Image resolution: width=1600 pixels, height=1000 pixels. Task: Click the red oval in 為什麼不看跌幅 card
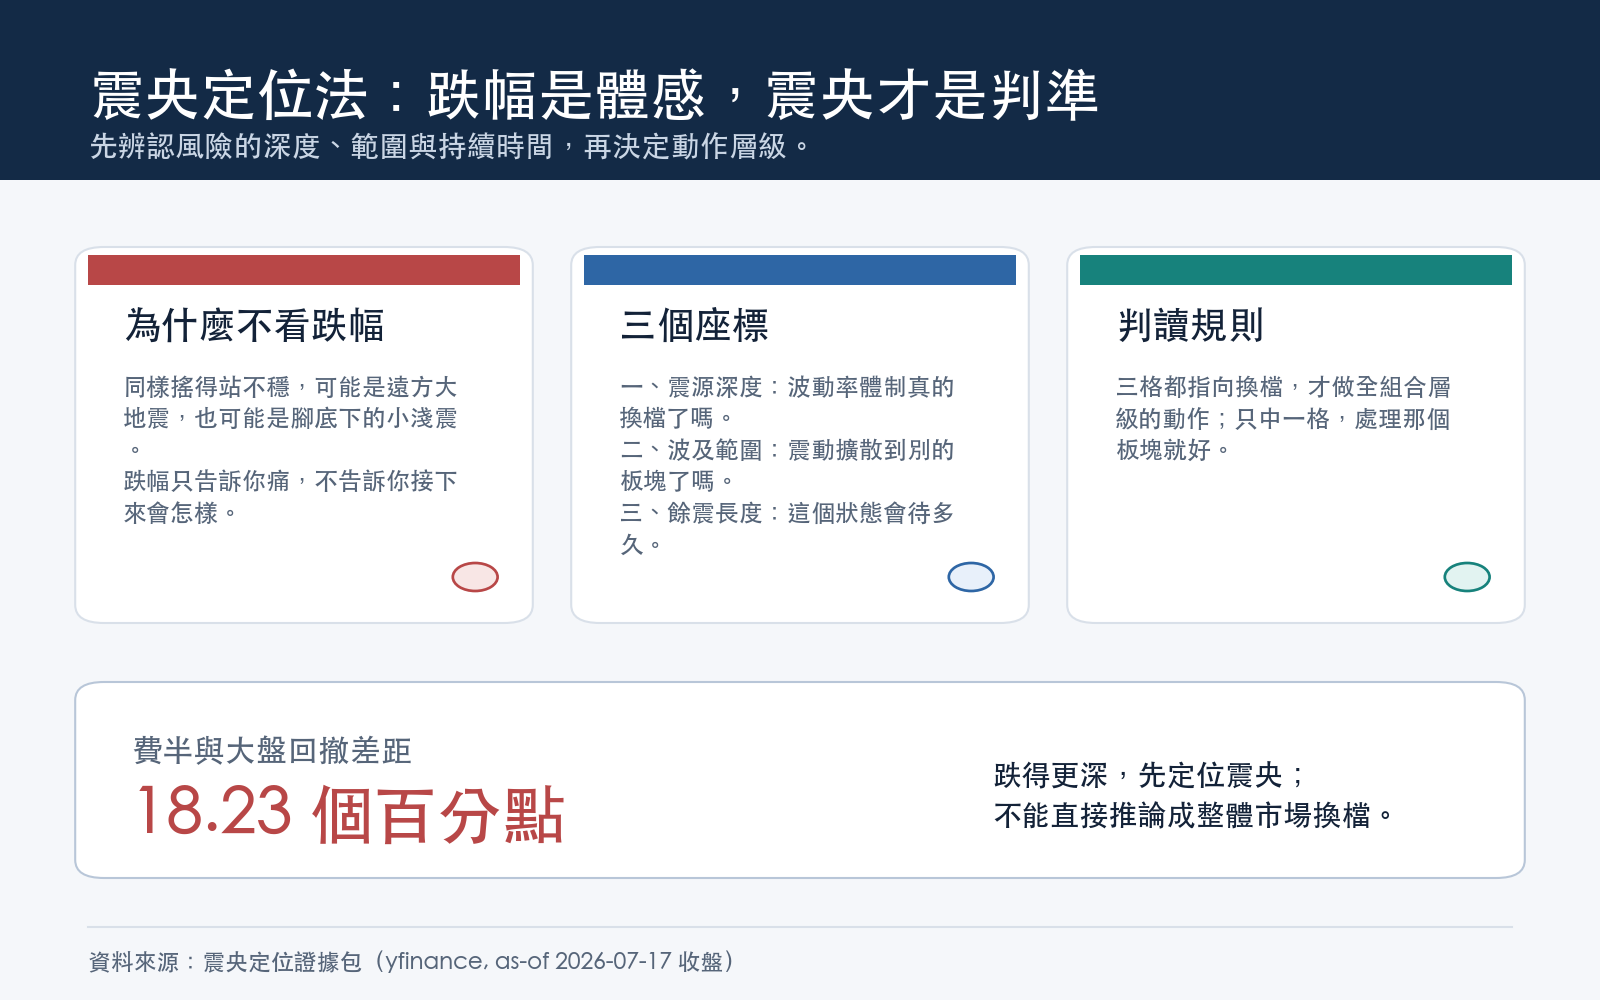(x=475, y=577)
